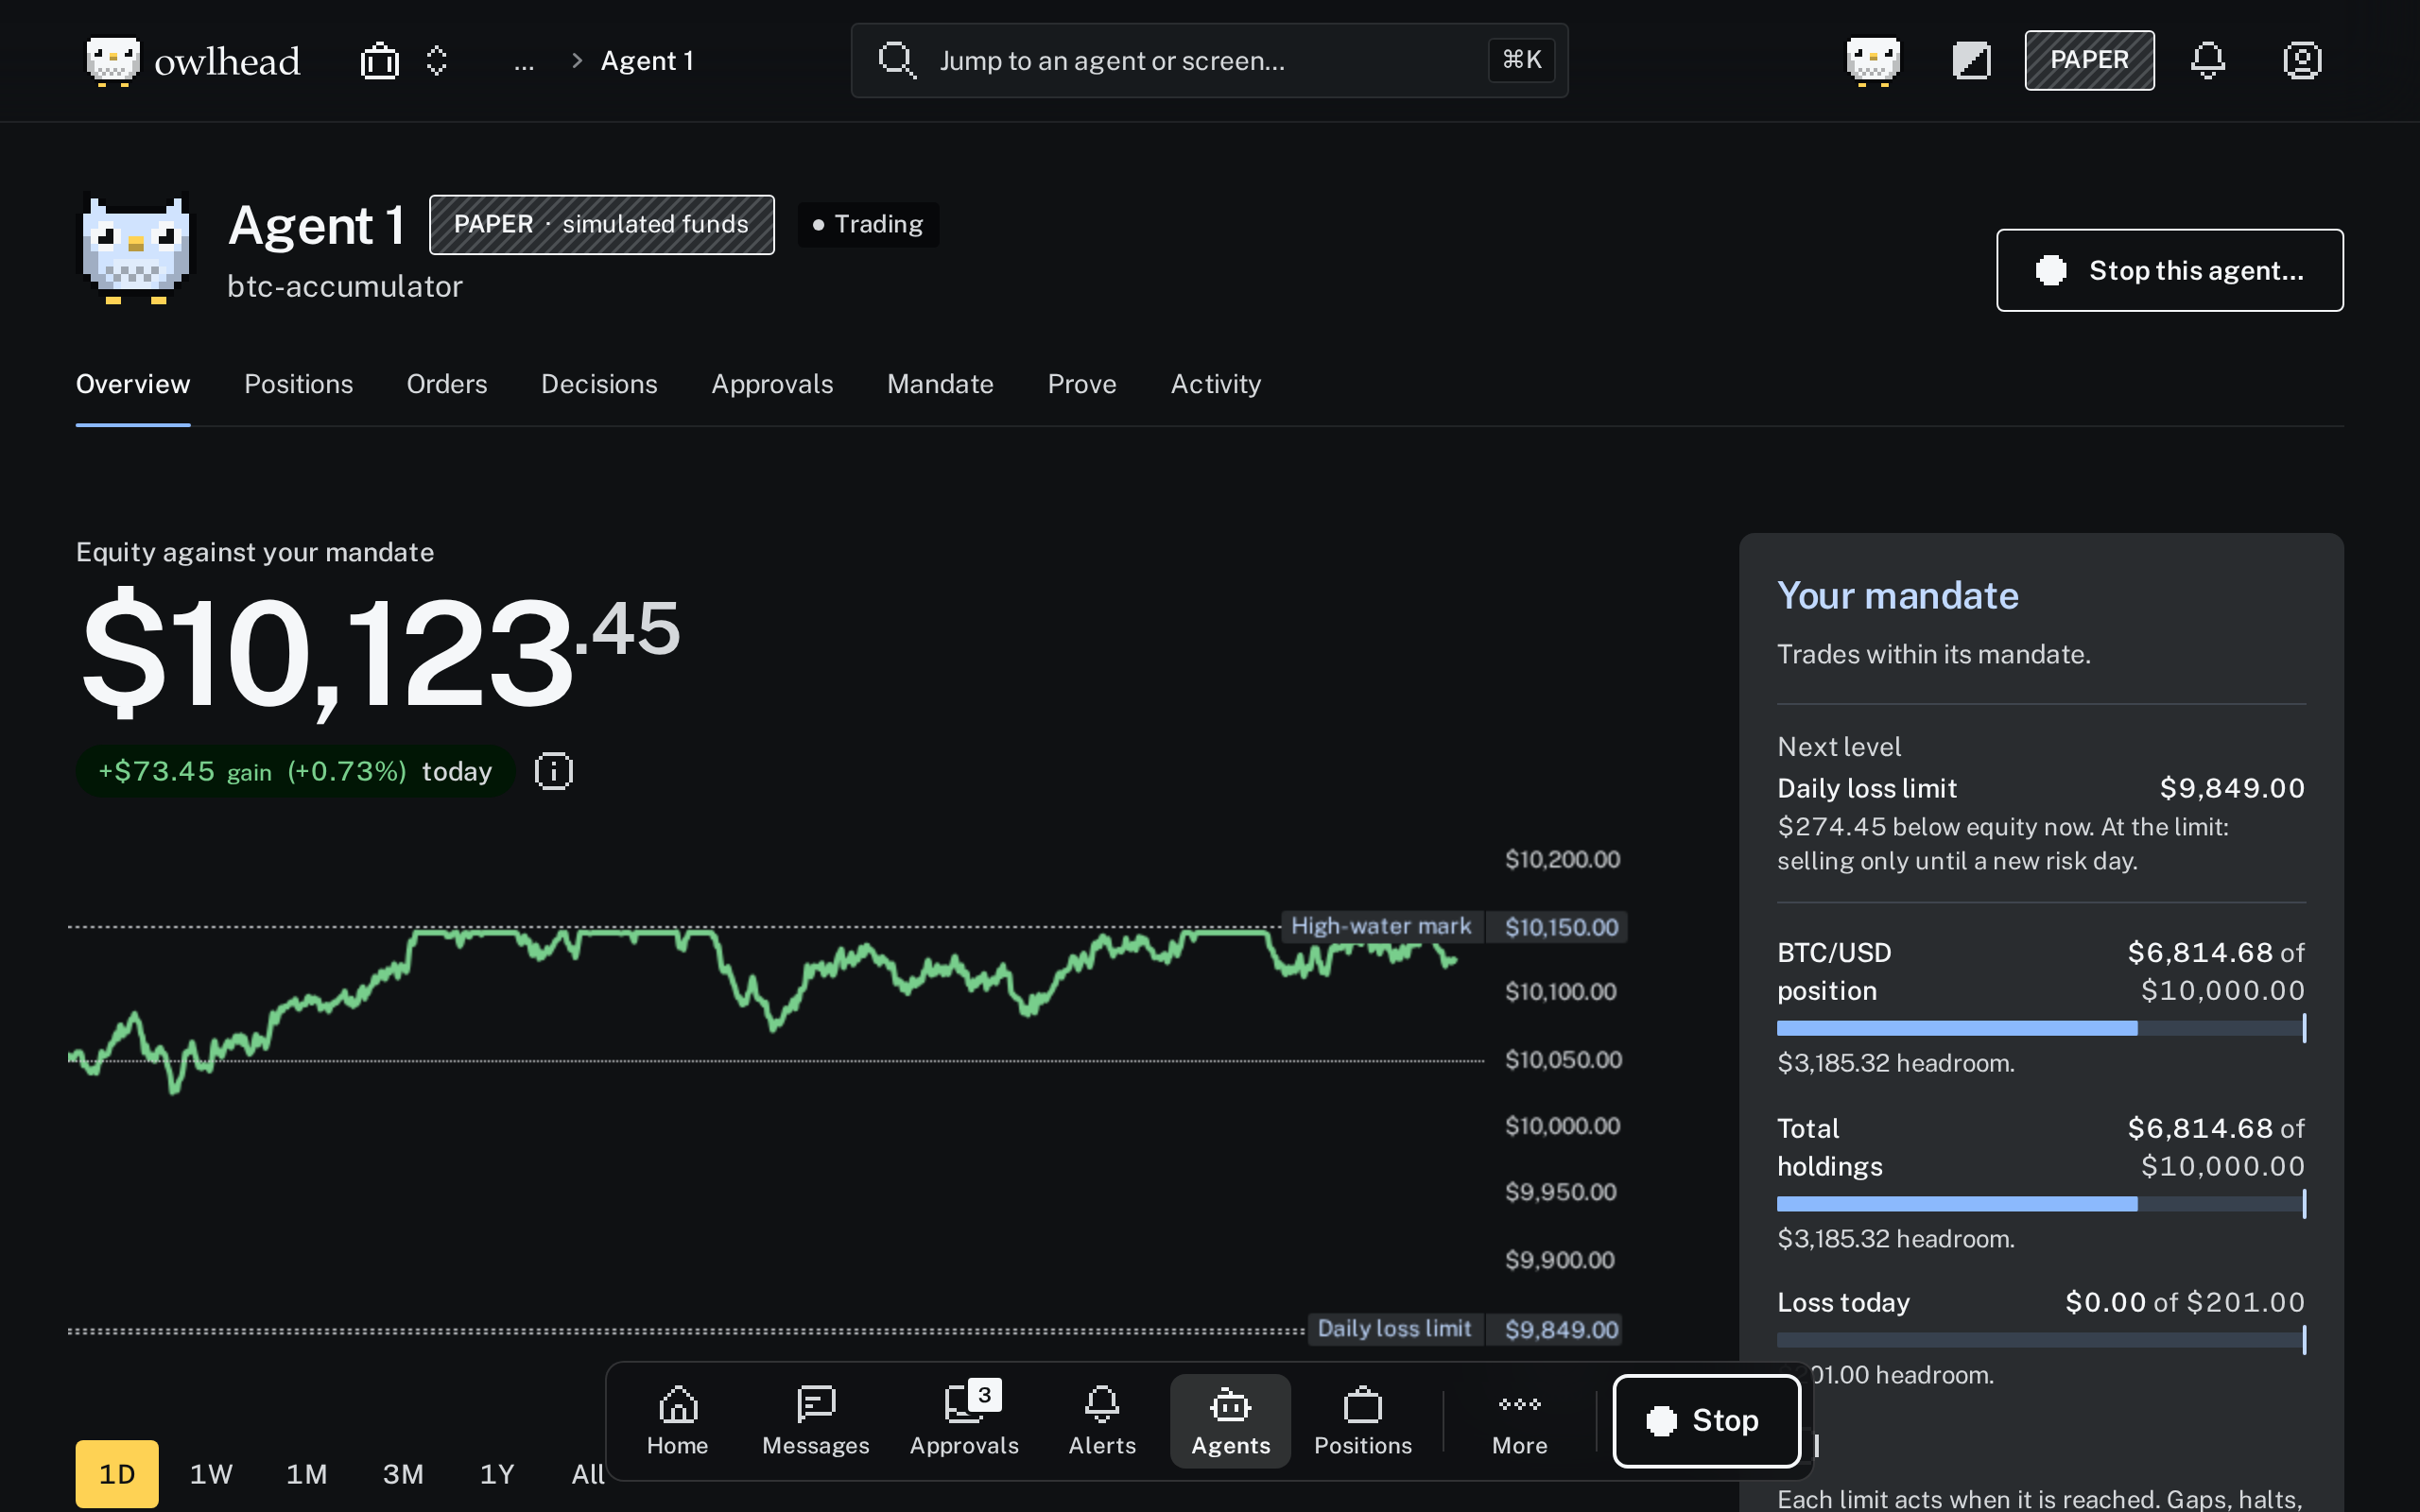
Task: Click the Agent 1 breadcrumb label
Action: point(647,61)
